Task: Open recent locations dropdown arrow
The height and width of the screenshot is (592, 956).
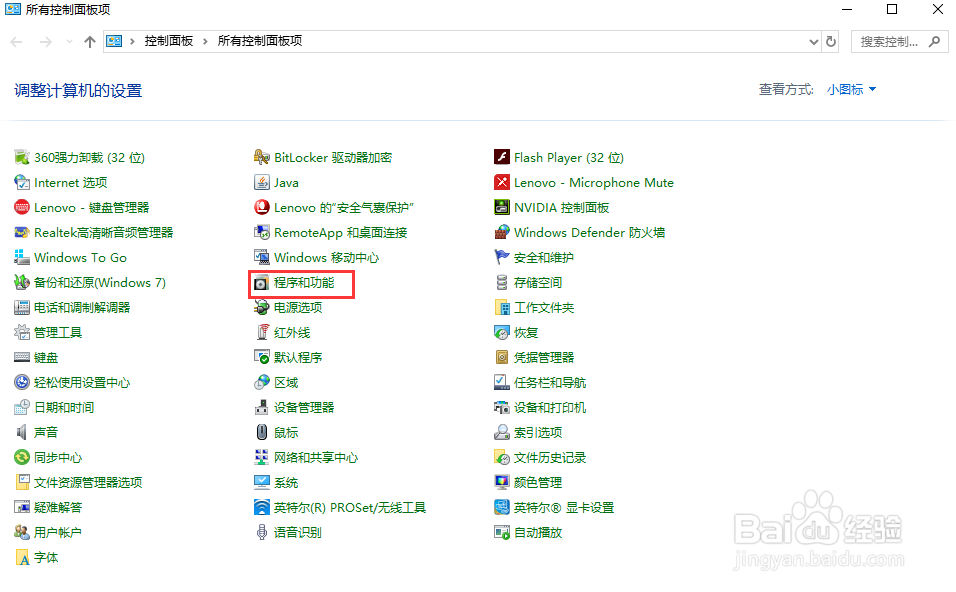Action: pos(69,41)
